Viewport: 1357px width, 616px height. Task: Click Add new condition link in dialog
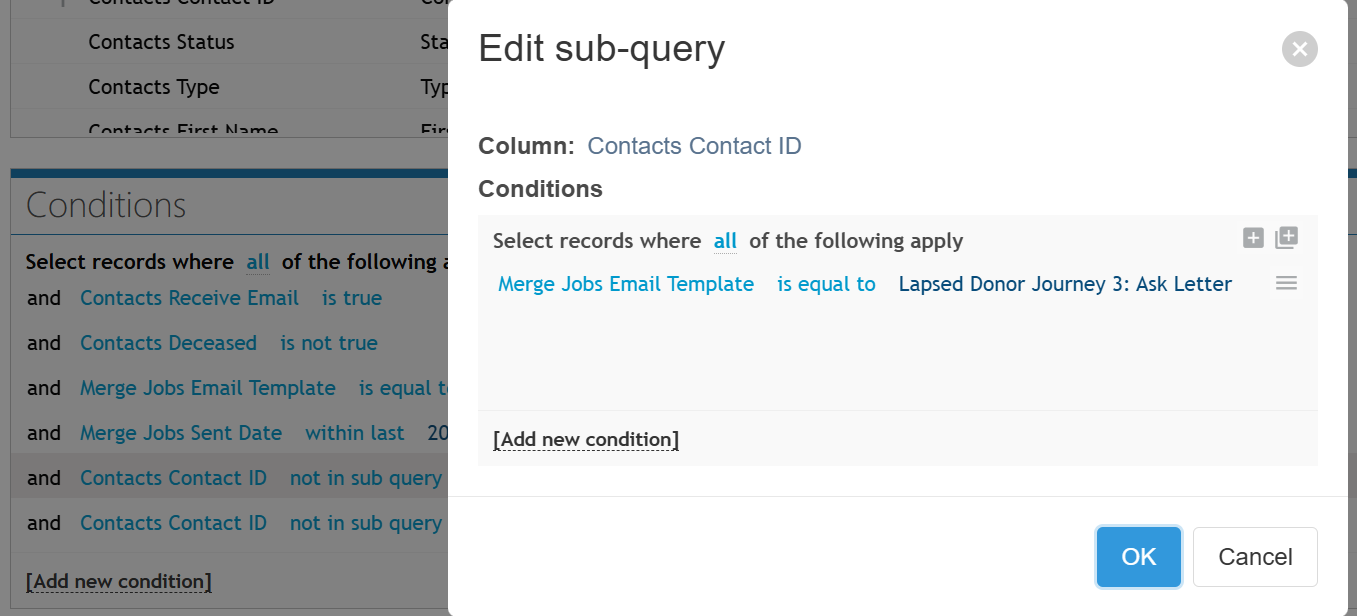586,440
